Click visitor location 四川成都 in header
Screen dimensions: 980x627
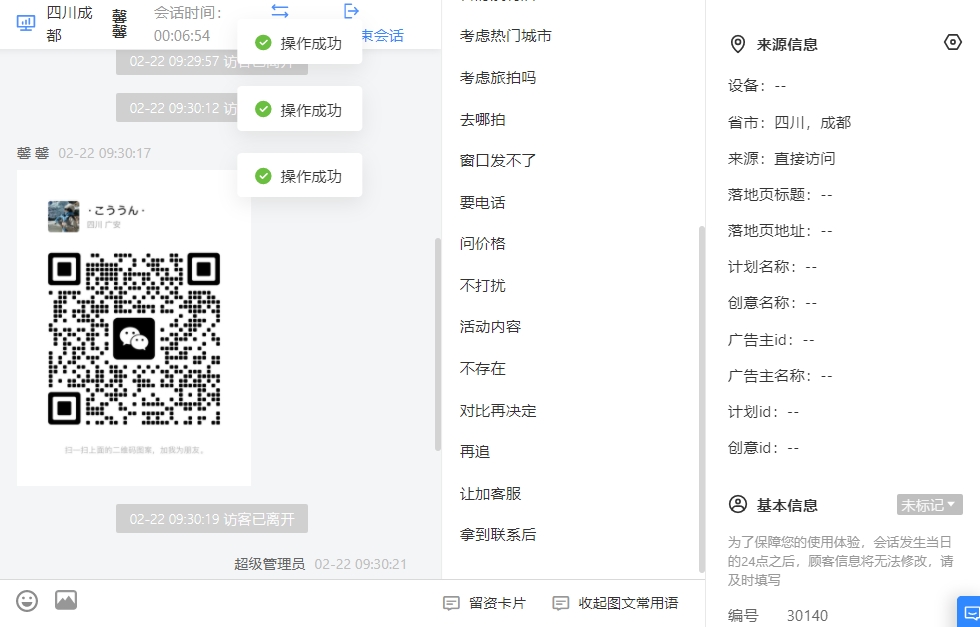pos(69,24)
